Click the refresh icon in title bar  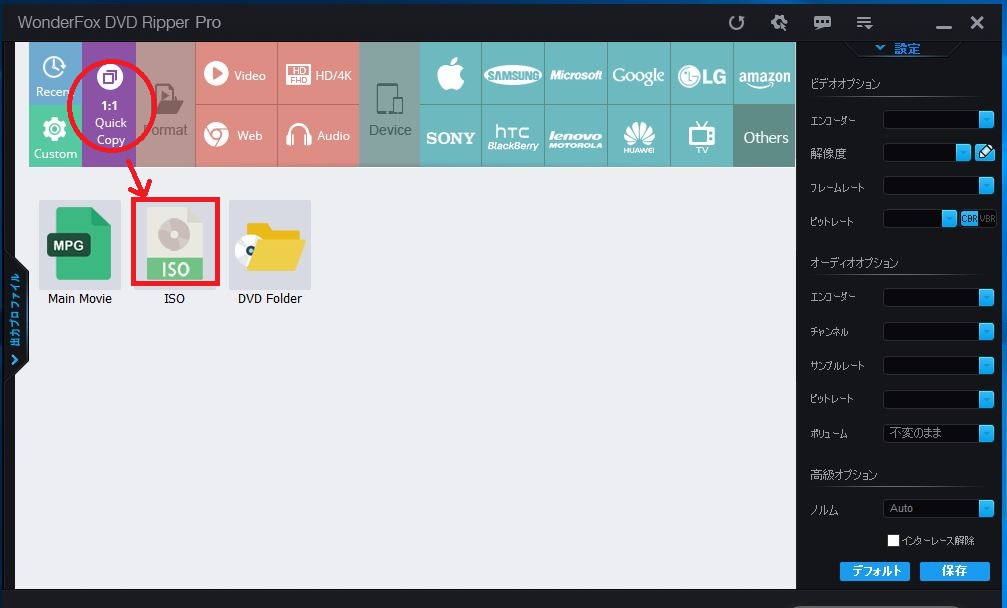coord(736,23)
